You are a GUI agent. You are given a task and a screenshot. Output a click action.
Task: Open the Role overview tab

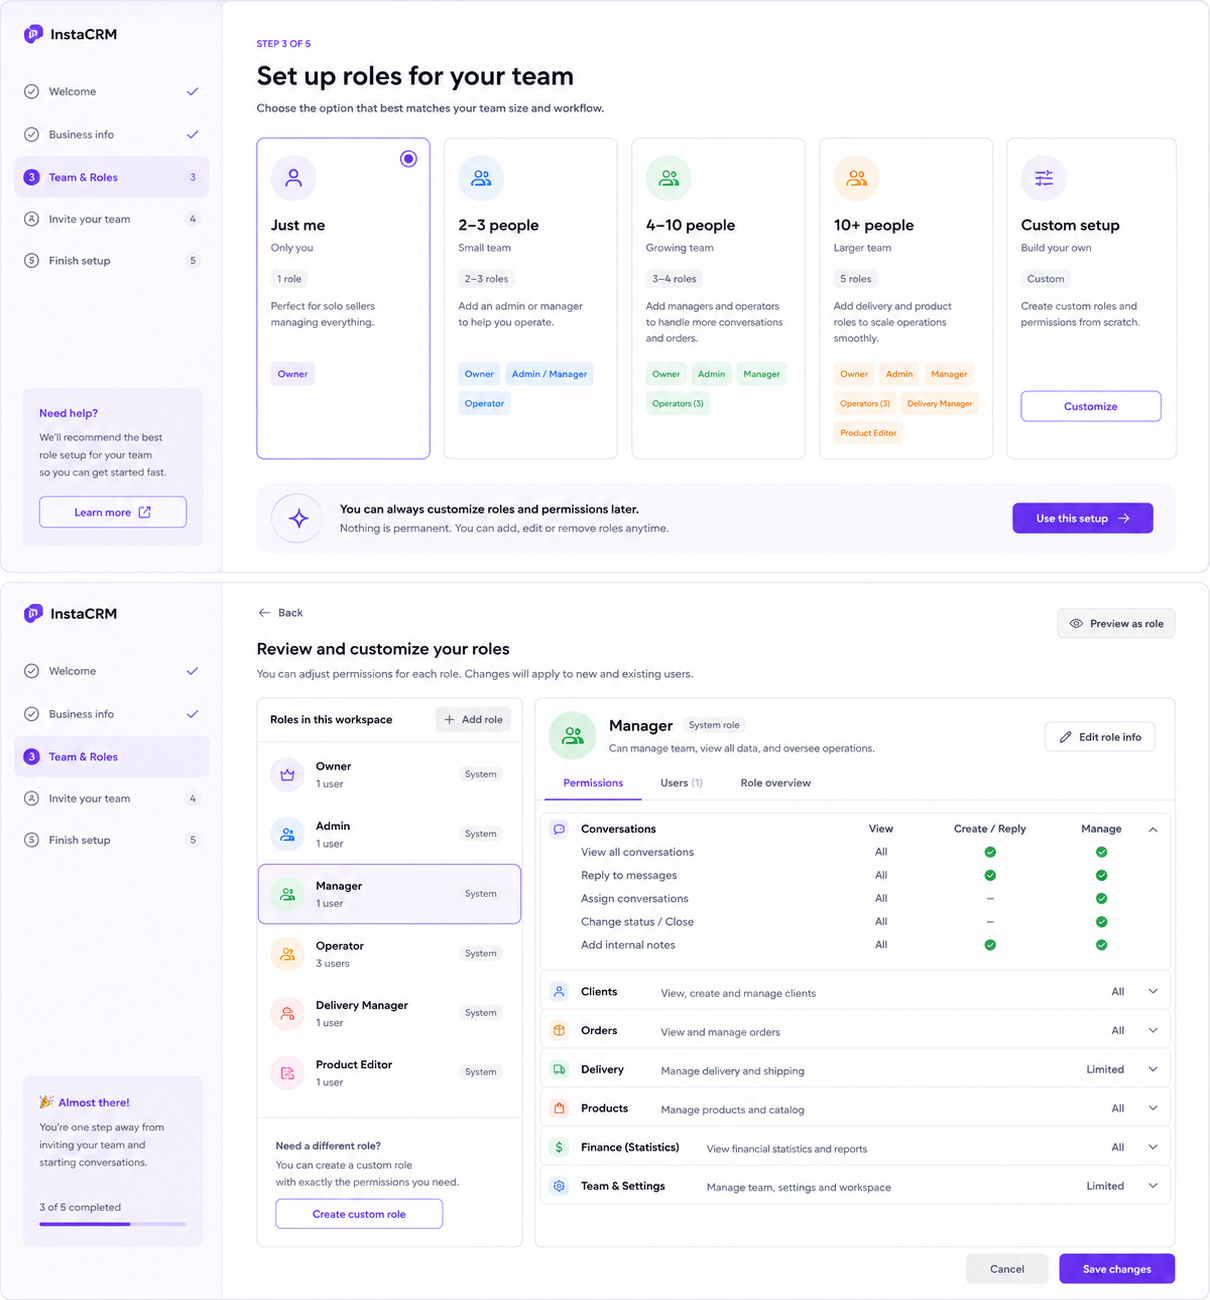[775, 783]
